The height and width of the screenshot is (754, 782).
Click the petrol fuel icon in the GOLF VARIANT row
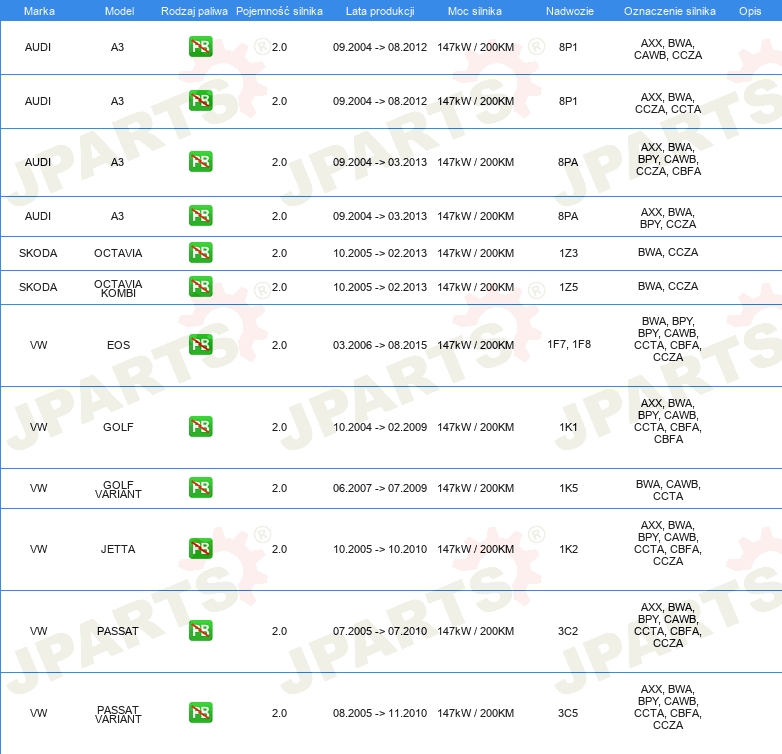200,488
